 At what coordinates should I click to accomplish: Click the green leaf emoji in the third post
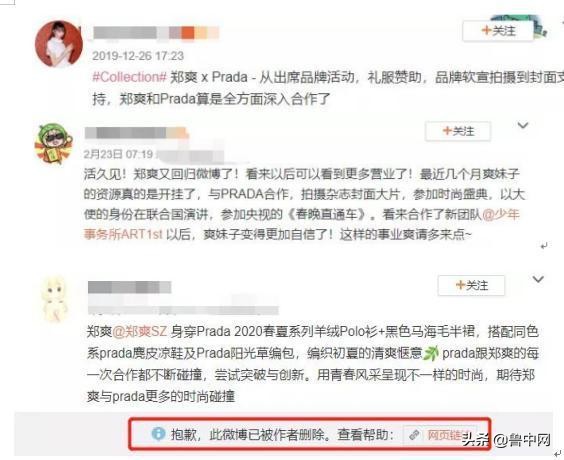pos(431,353)
